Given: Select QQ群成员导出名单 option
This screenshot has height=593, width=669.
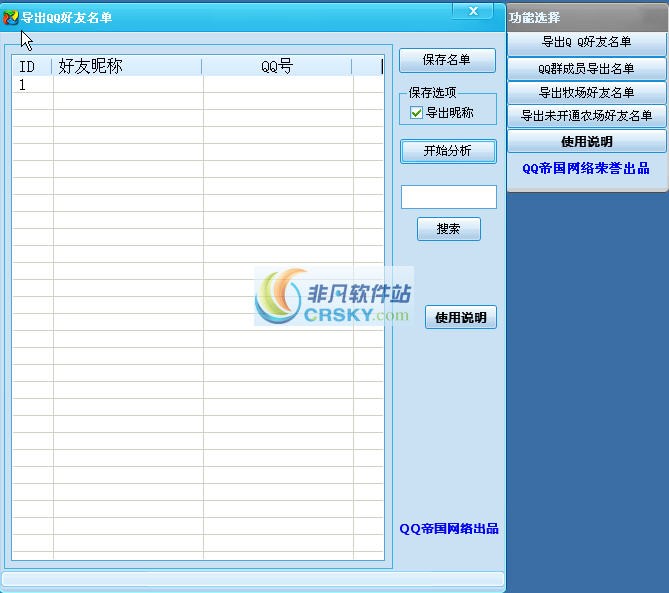Looking at the screenshot, I should pyautogui.click(x=587, y=68).
